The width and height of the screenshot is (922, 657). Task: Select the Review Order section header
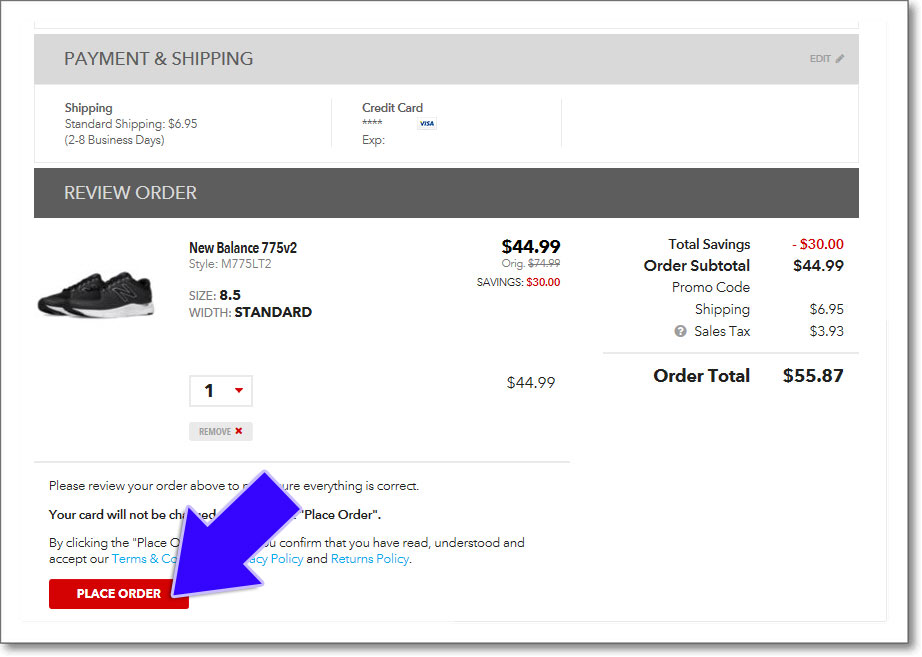pos(131,193)
